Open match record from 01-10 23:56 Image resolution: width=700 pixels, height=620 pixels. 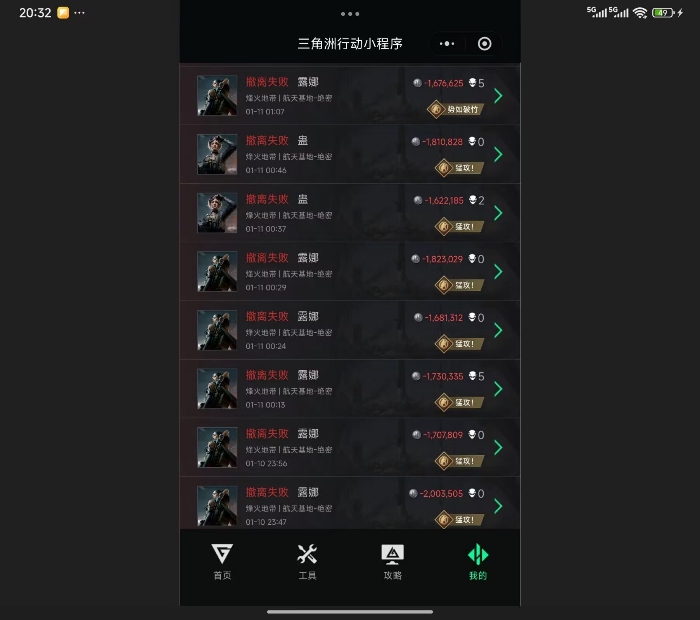coord(350,447)
